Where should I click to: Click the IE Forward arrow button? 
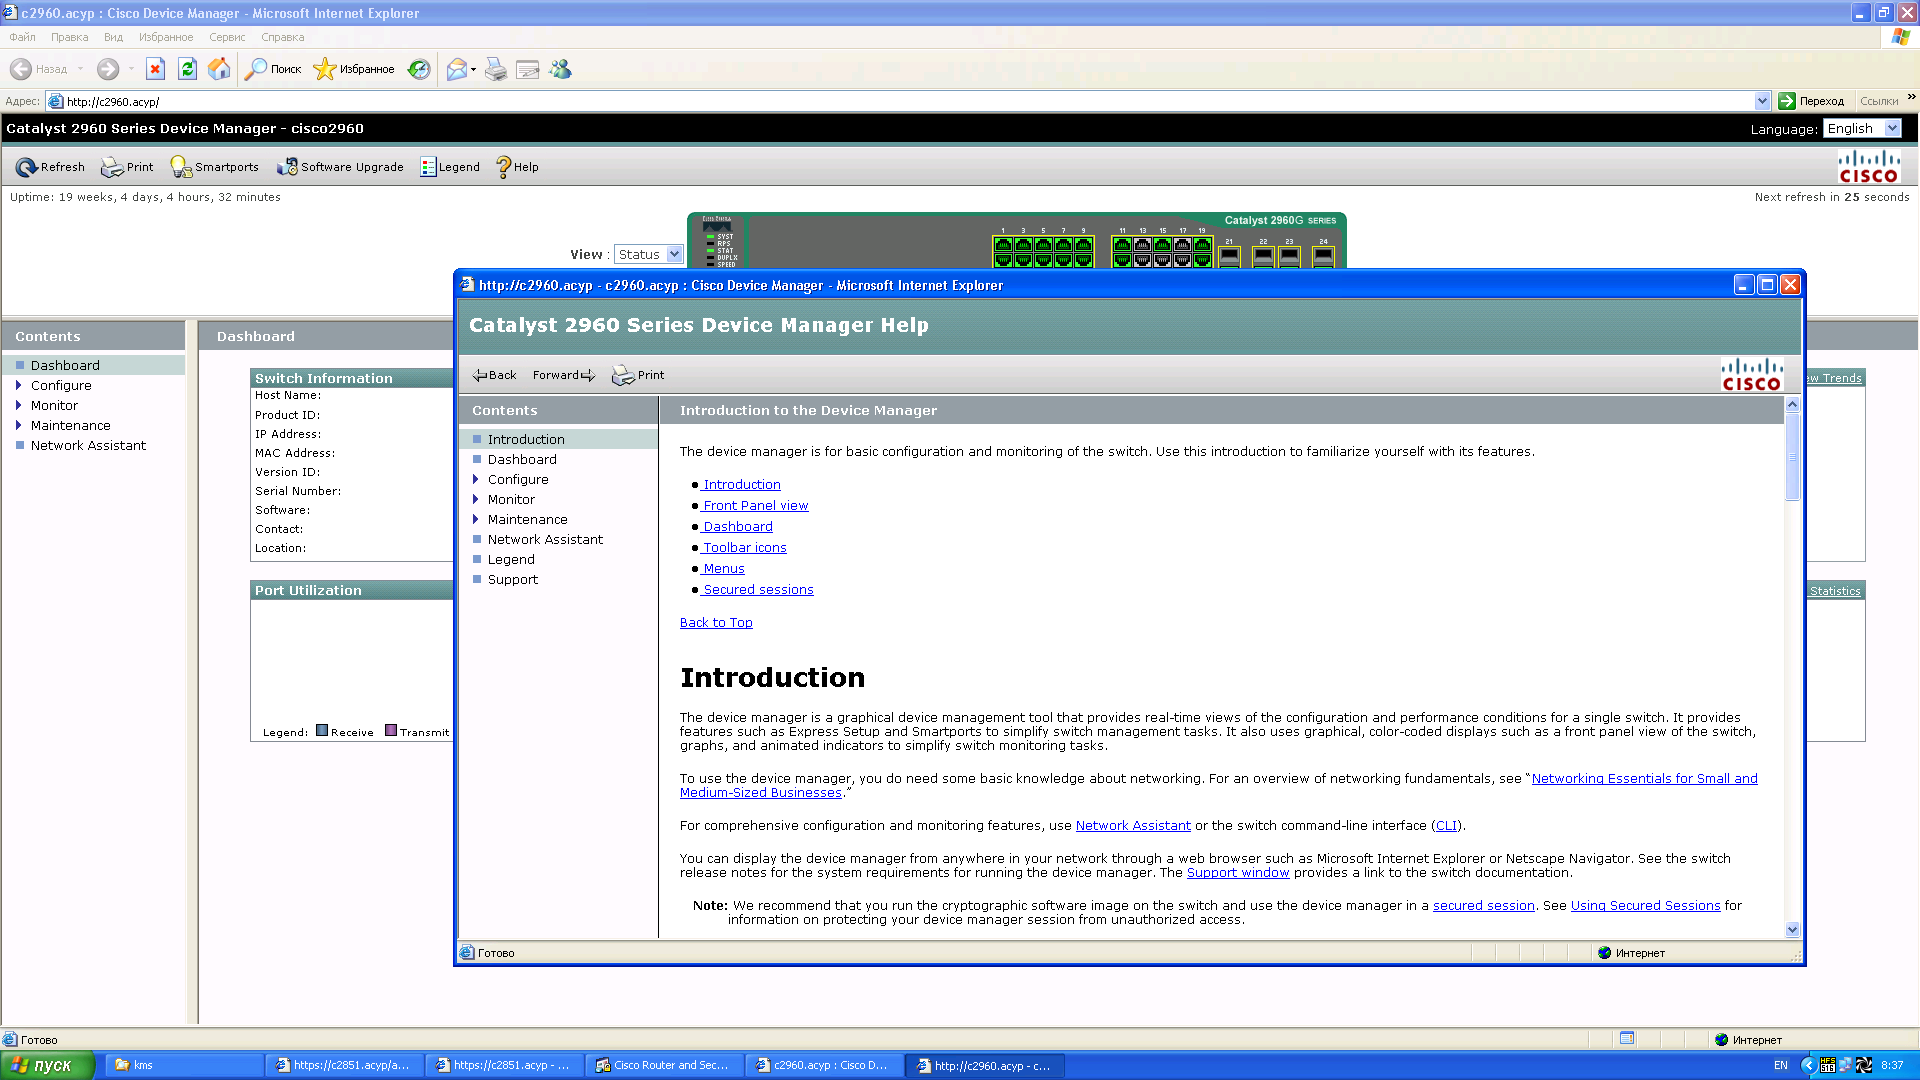point(108,69)
